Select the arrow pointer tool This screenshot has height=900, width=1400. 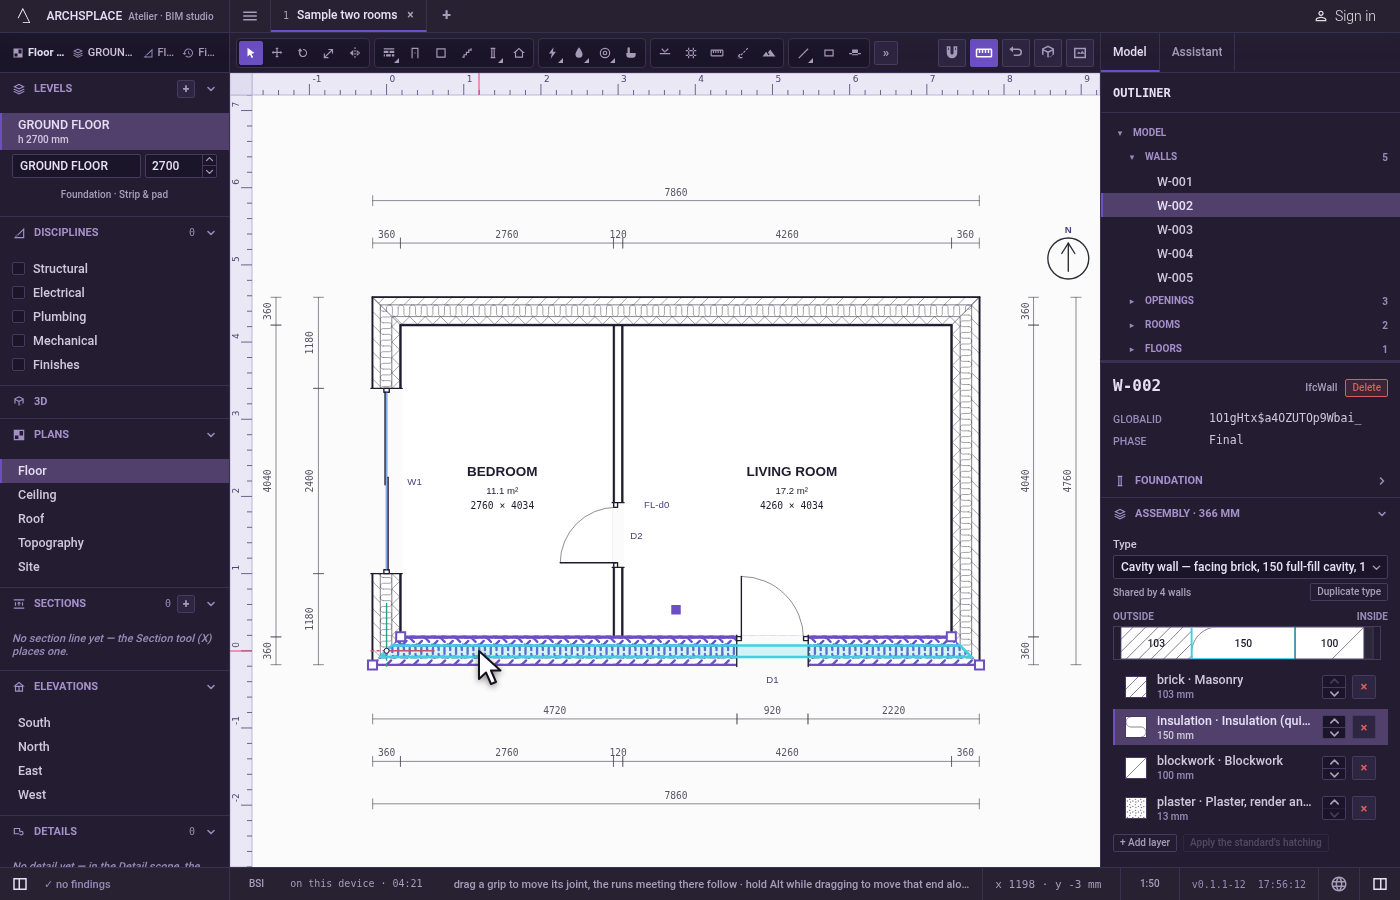(x=251, y=53)
